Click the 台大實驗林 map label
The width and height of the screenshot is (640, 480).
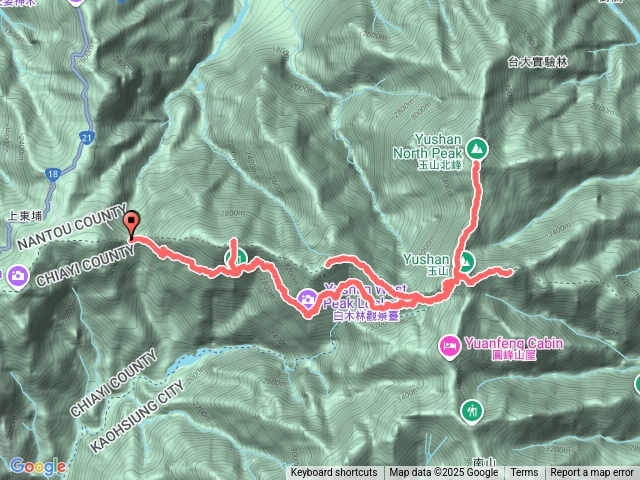click(538, 62)
